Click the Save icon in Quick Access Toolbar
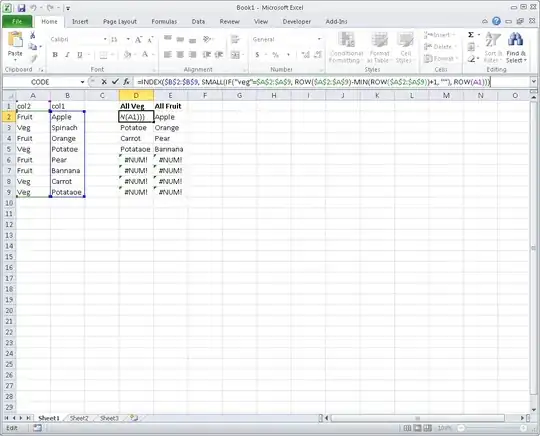Viewport: 540px width, 436px height. [21, 8]
